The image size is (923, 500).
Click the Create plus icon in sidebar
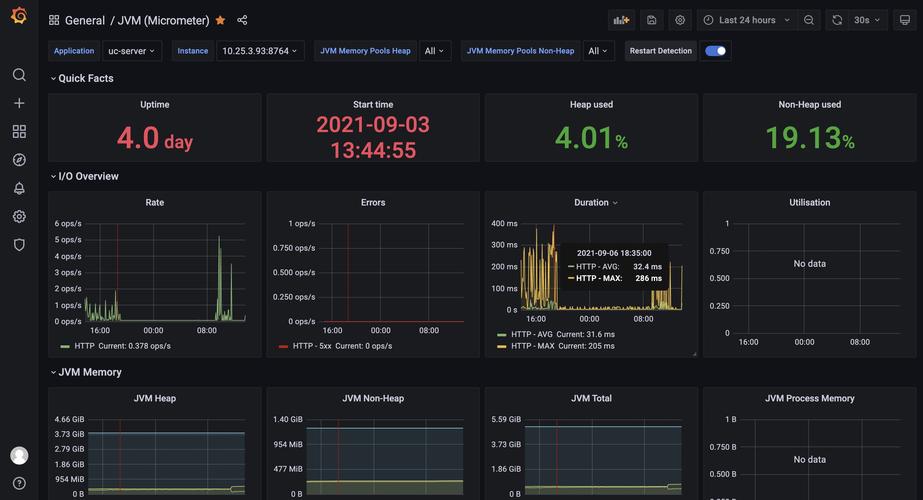coord(19,103)
